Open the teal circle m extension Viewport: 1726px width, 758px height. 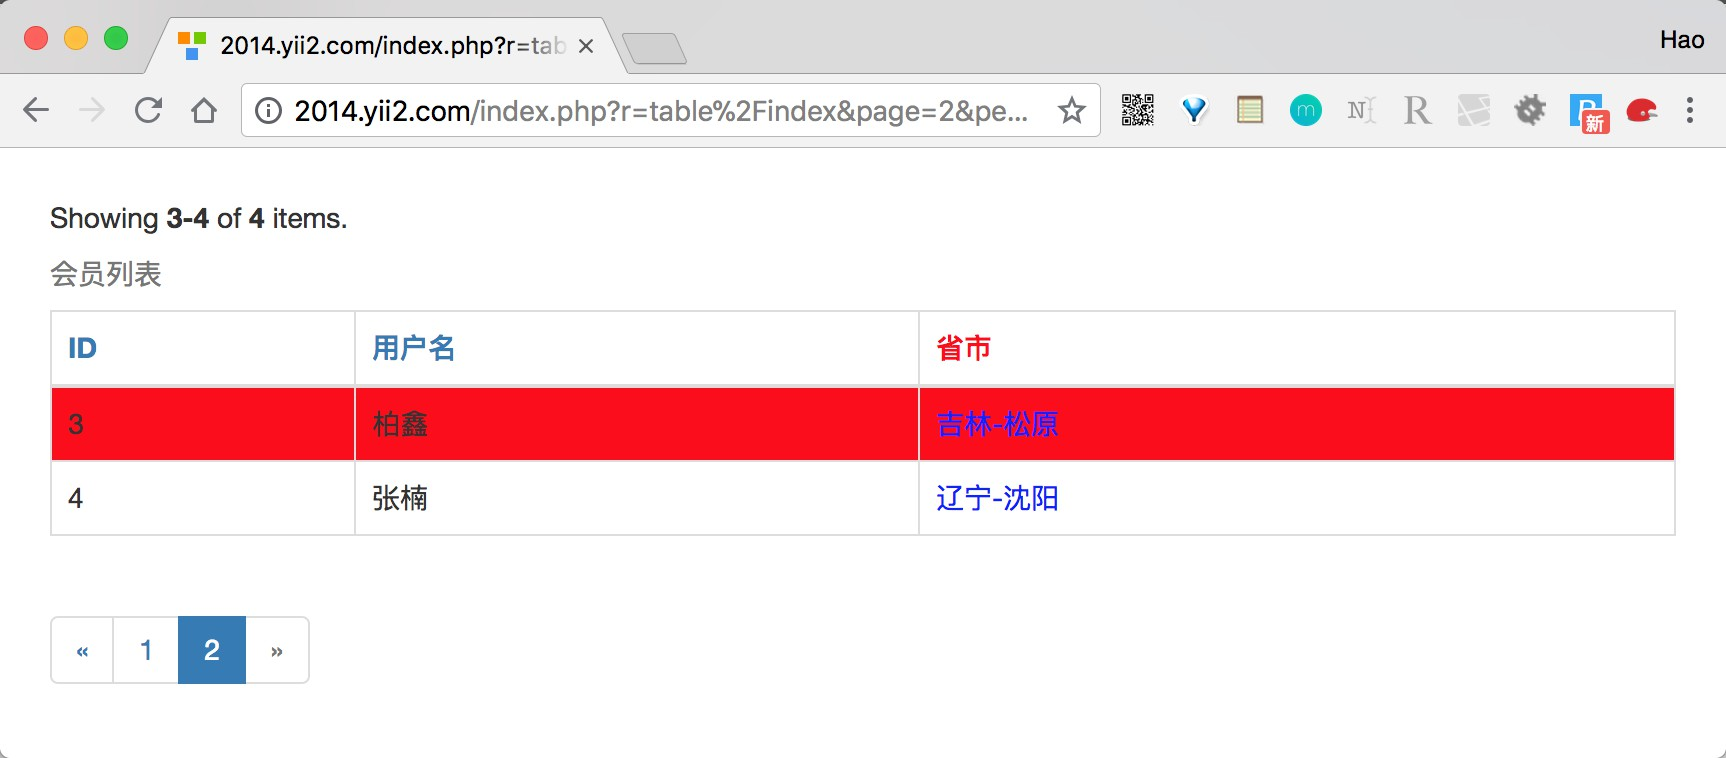click(1305, 110)
